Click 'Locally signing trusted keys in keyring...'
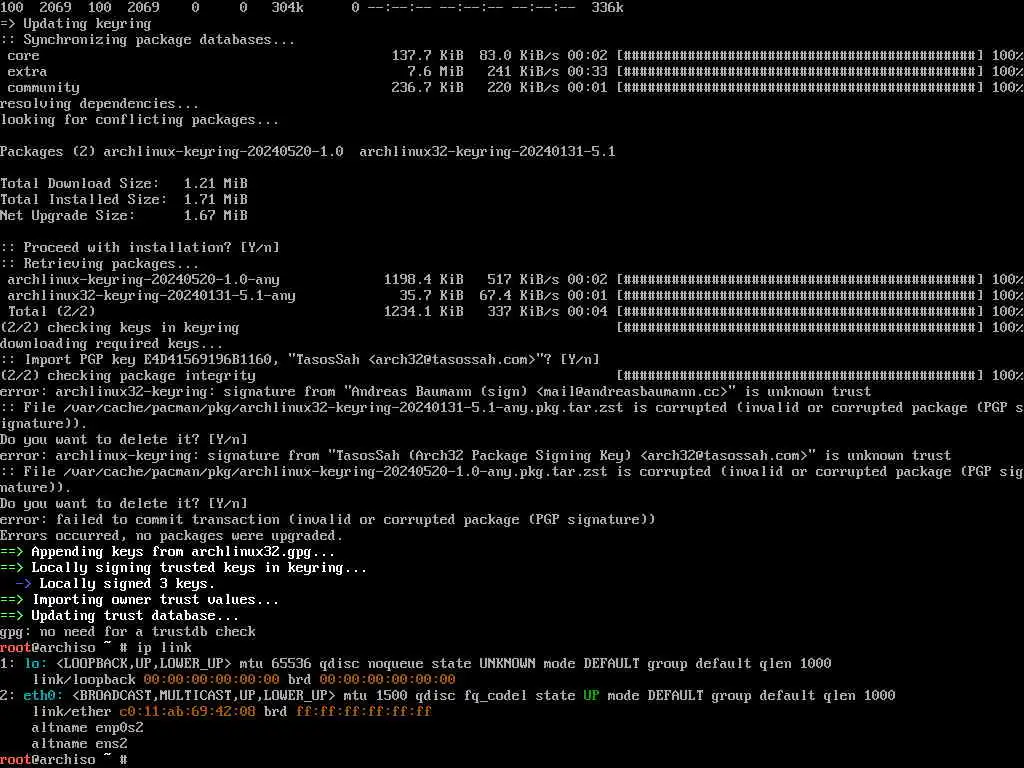The width and height of the screenshot is (1024, 768). click(x=184, y=568)
